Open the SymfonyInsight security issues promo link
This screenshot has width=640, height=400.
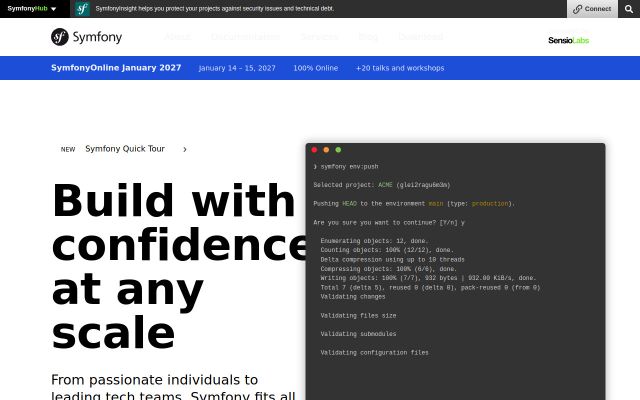coord(214,9)
